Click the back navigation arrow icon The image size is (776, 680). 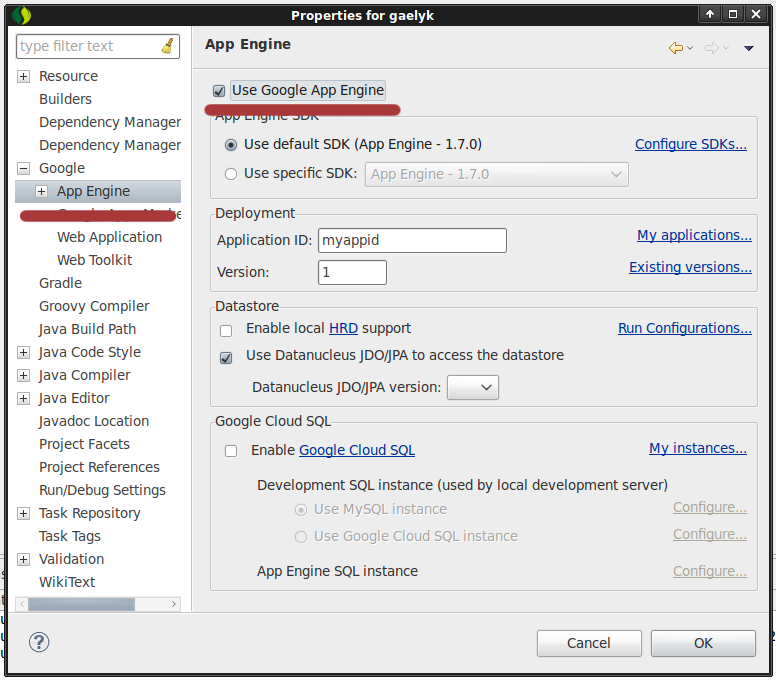(x=676, y=48)
